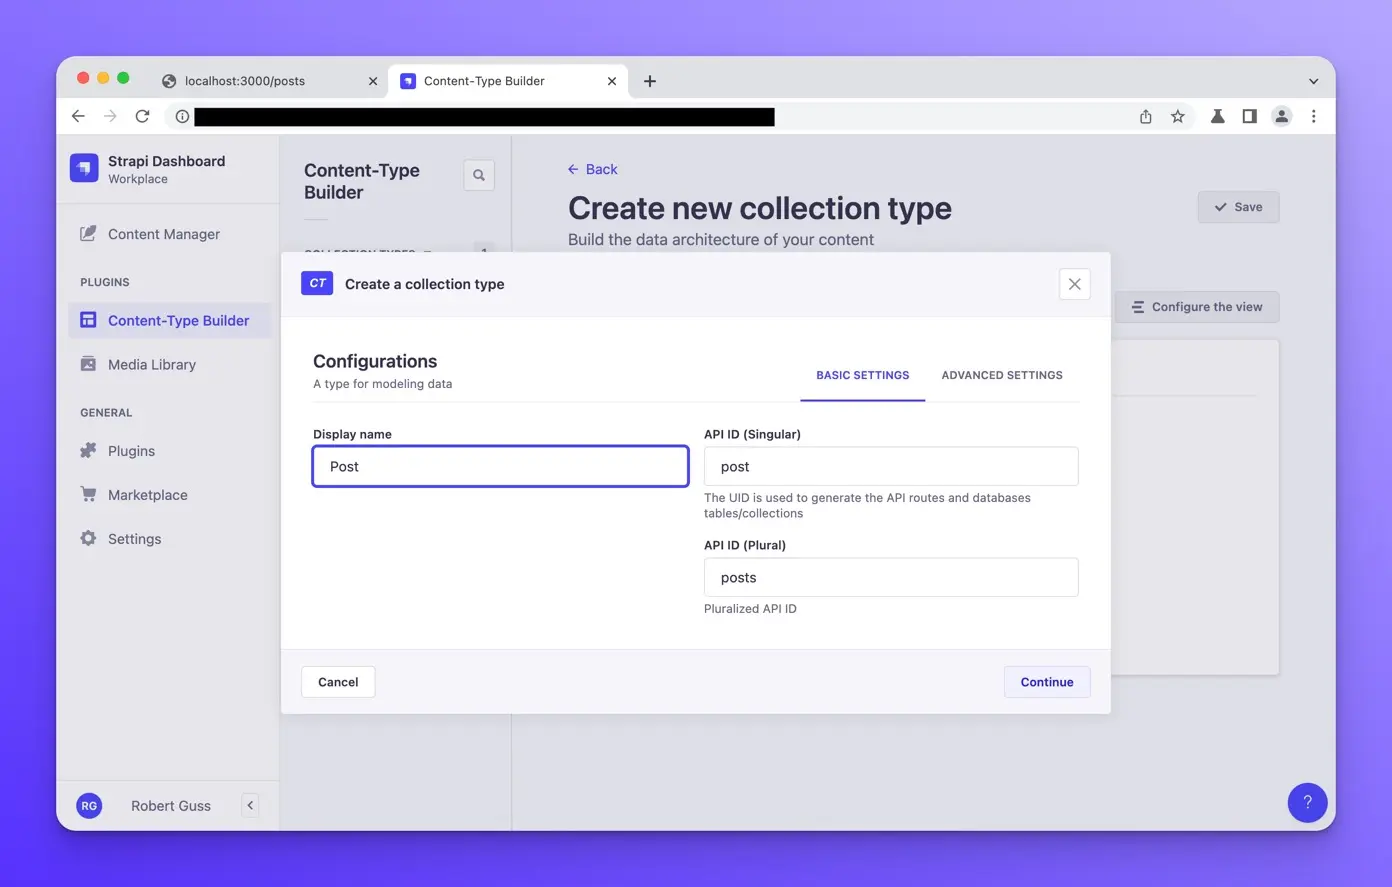This screenshot has width=1392, height=887.
Task: Click the site info icon in address bar
Action: coord(182,116)
